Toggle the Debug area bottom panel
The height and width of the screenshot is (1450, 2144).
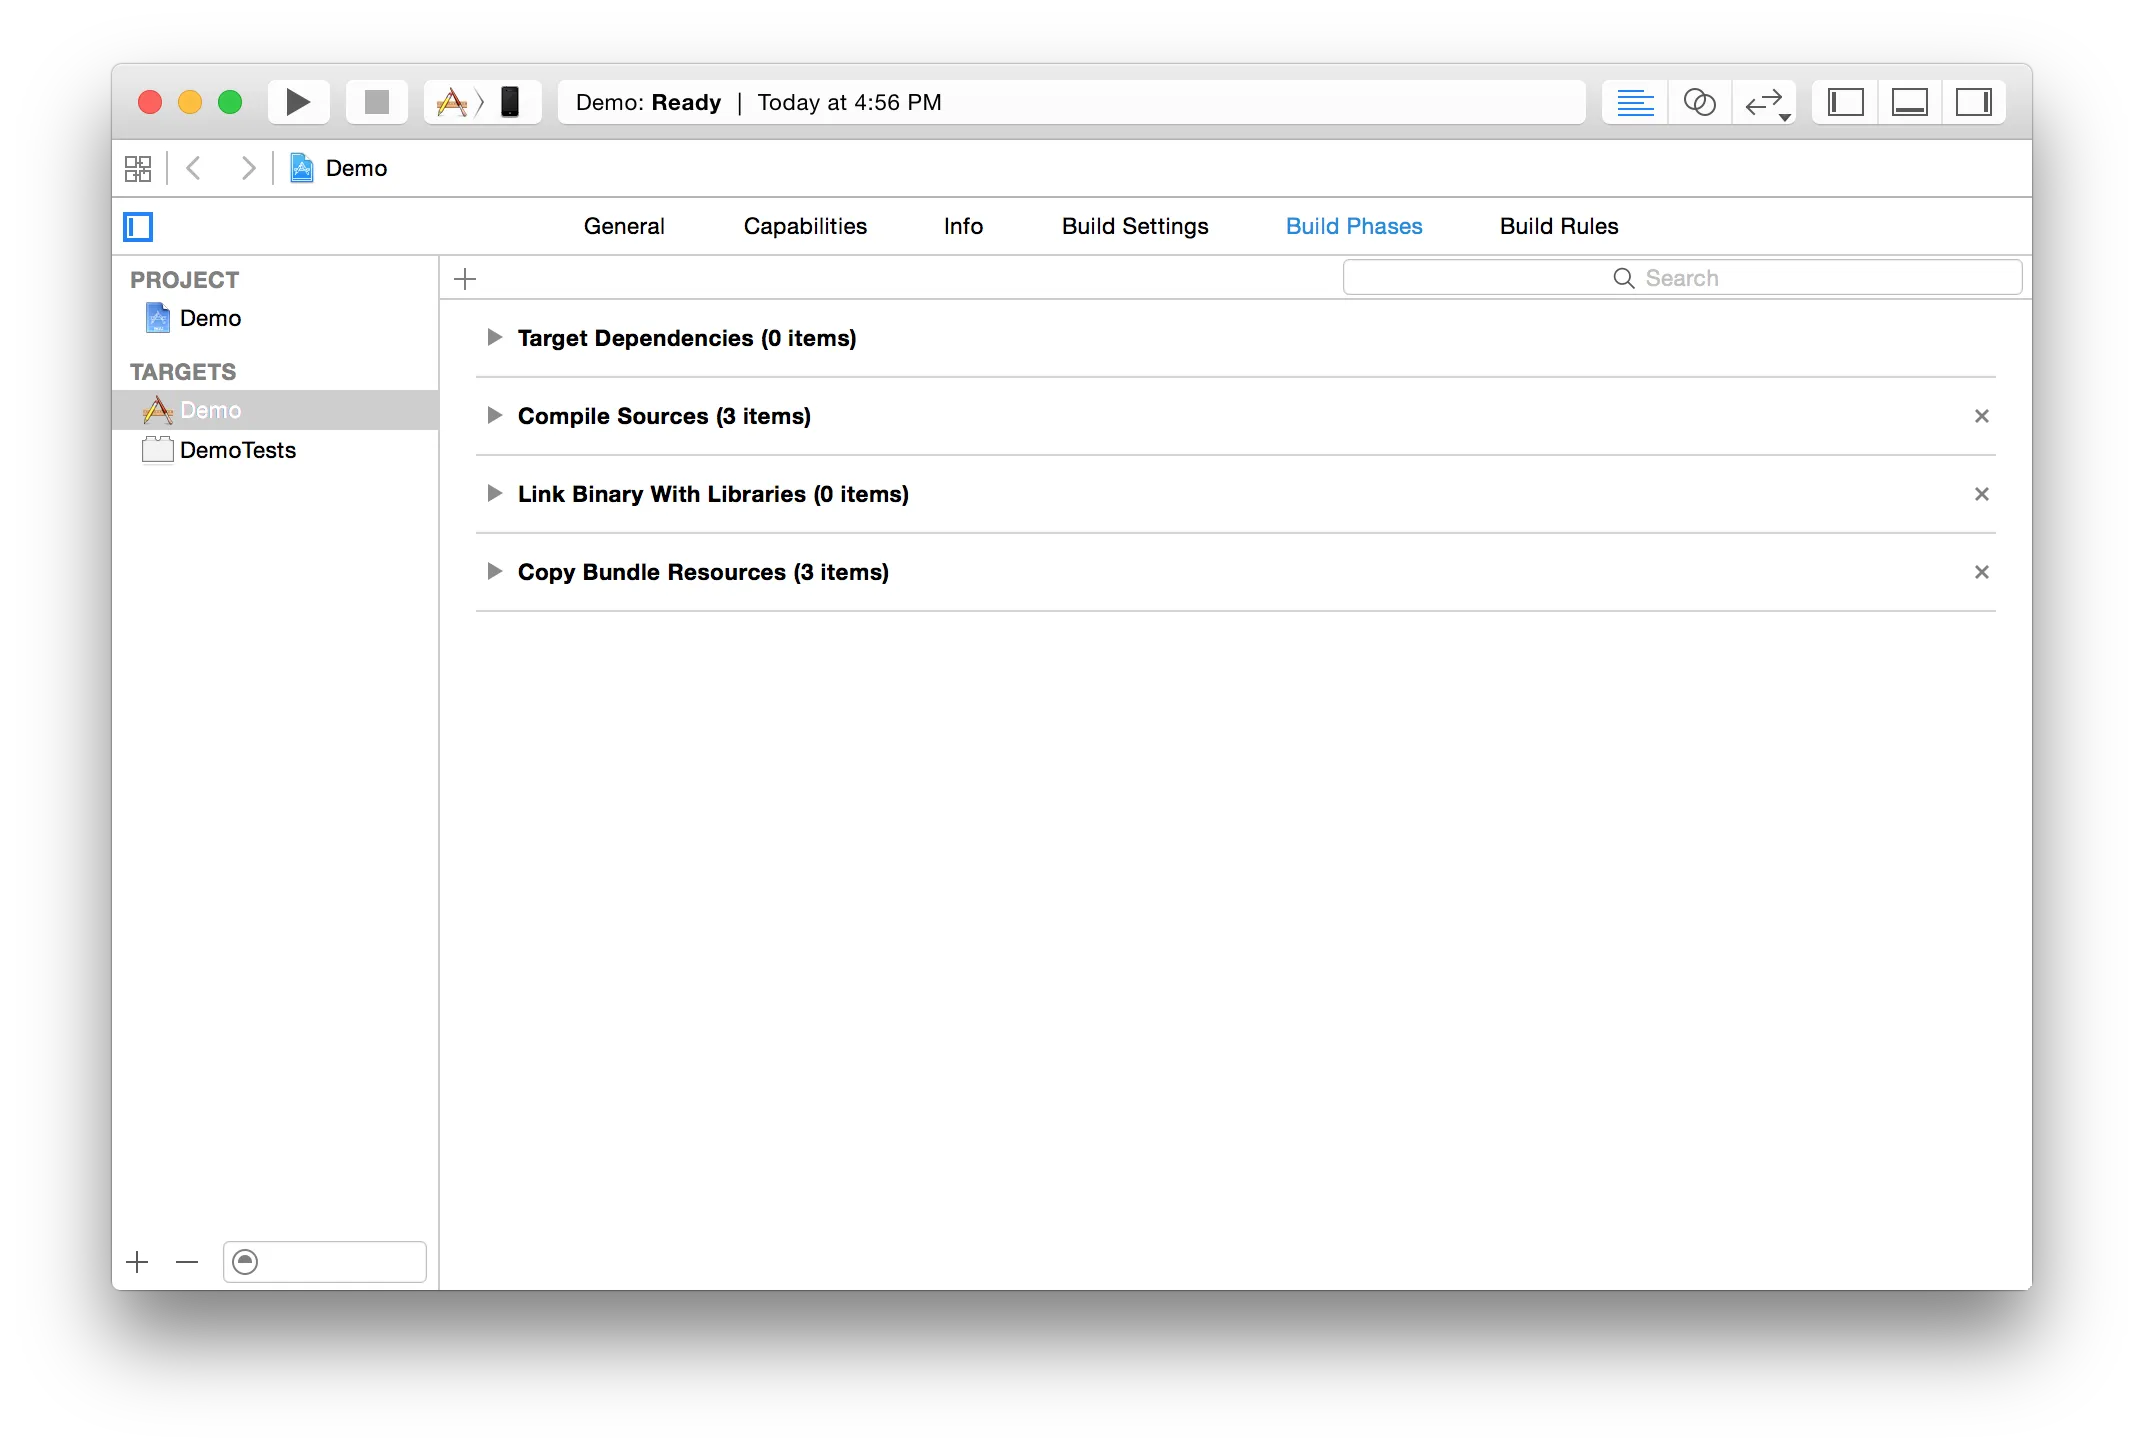tap(1909, 102)
